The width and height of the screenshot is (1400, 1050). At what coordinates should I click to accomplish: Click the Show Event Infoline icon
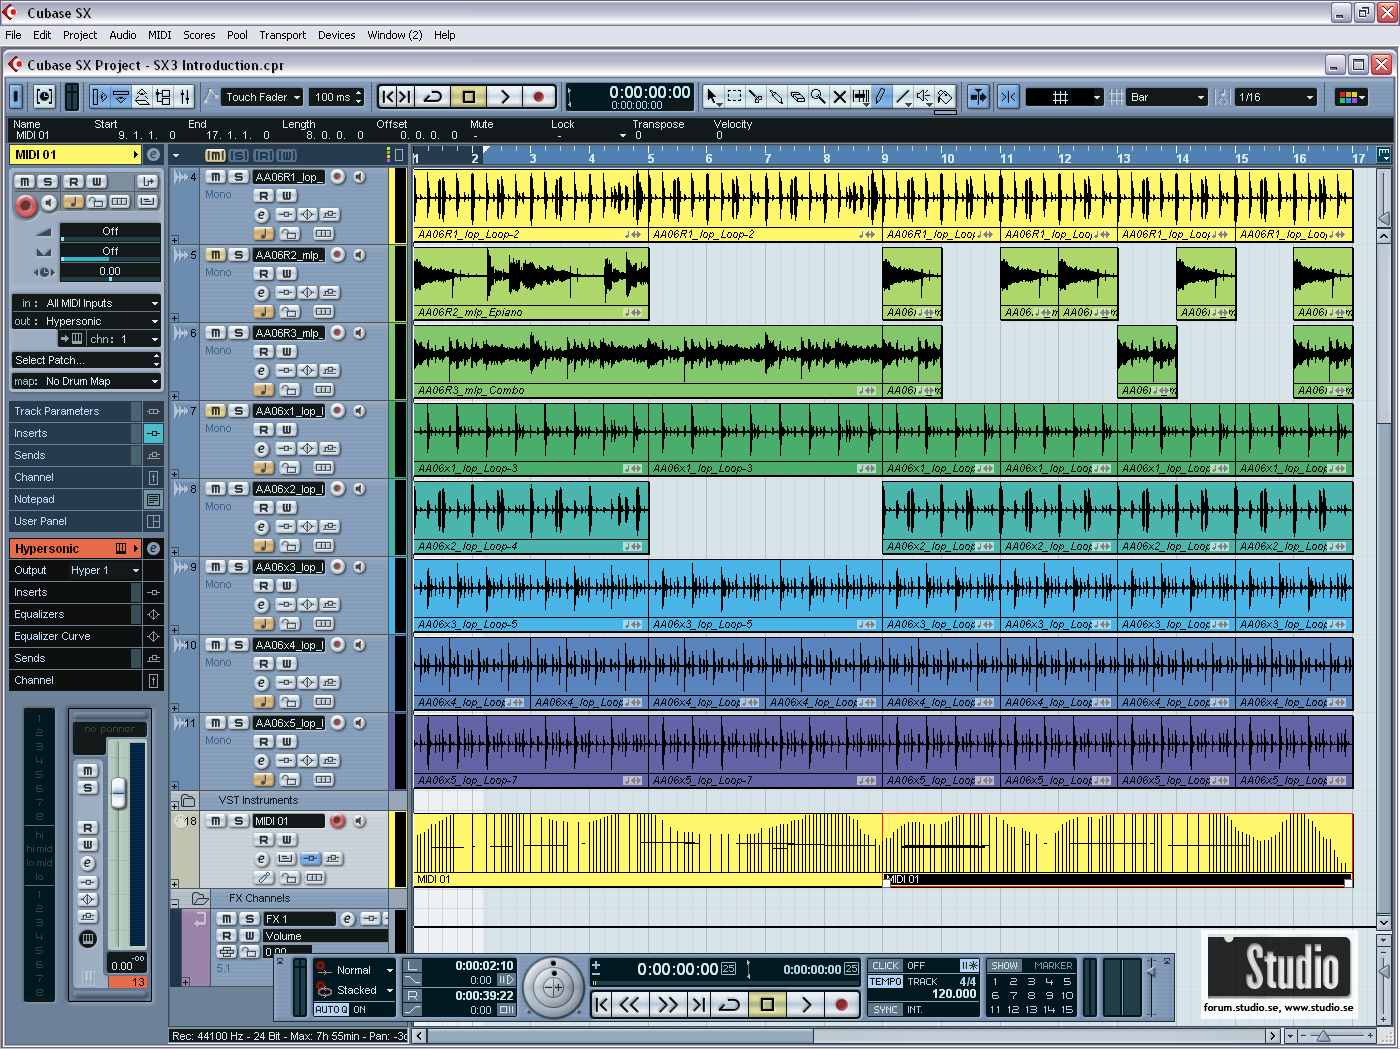click(x=121, y=97)
